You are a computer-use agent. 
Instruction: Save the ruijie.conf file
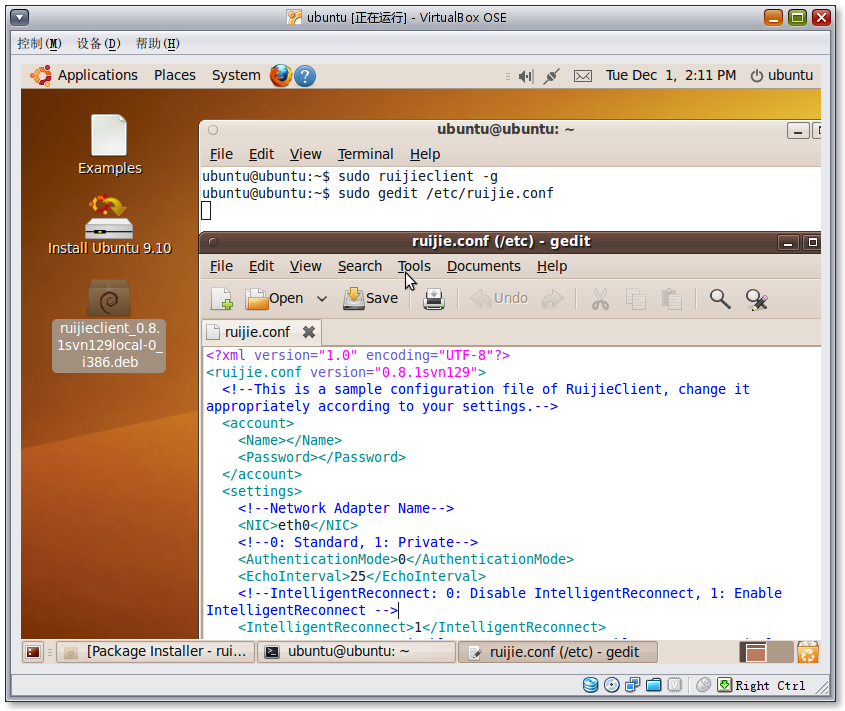(371, 299)
